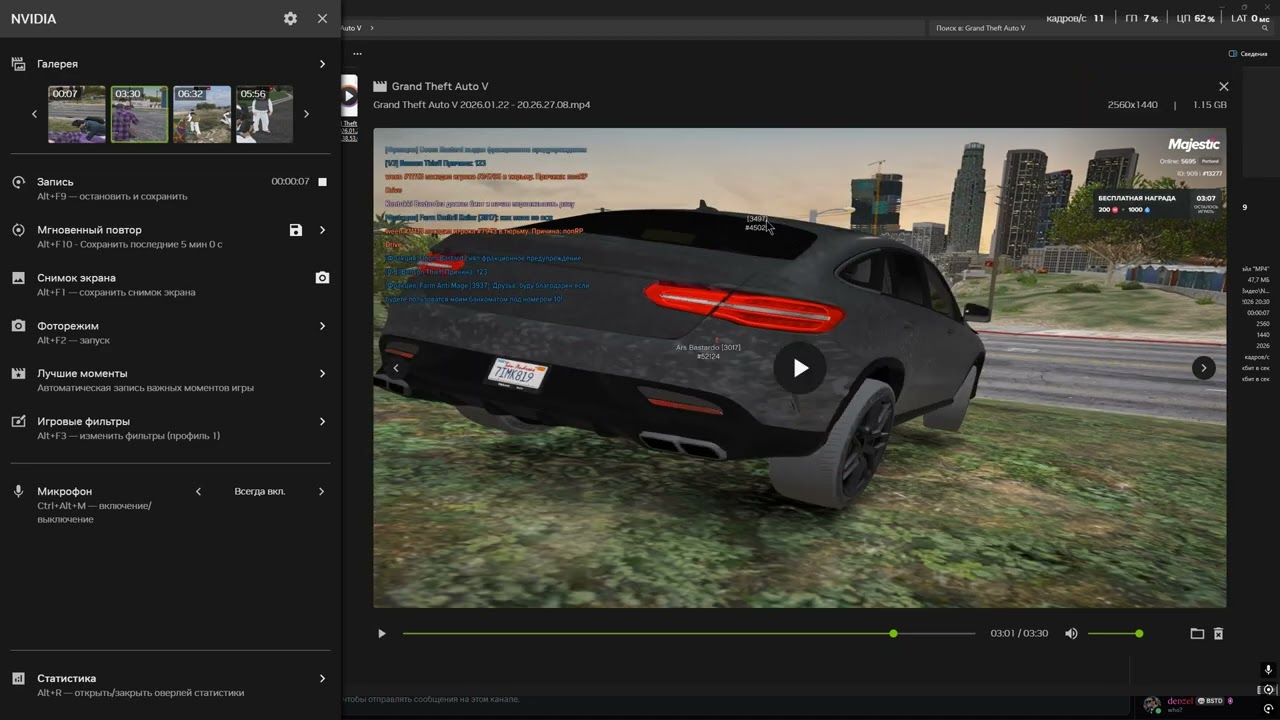
Task: Adjust the video volume slider
Action: (x=1115, y=634)
